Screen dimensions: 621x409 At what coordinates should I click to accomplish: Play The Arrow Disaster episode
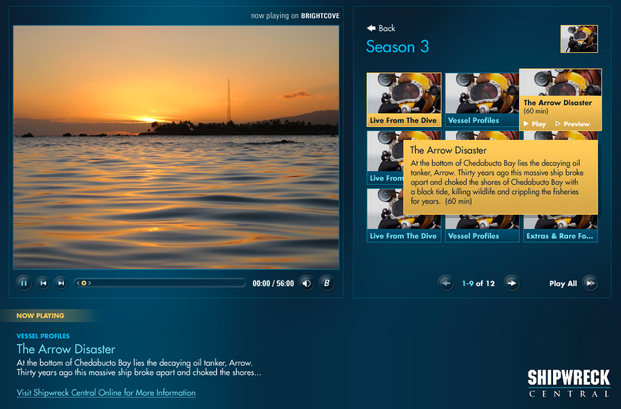point(536,124)
